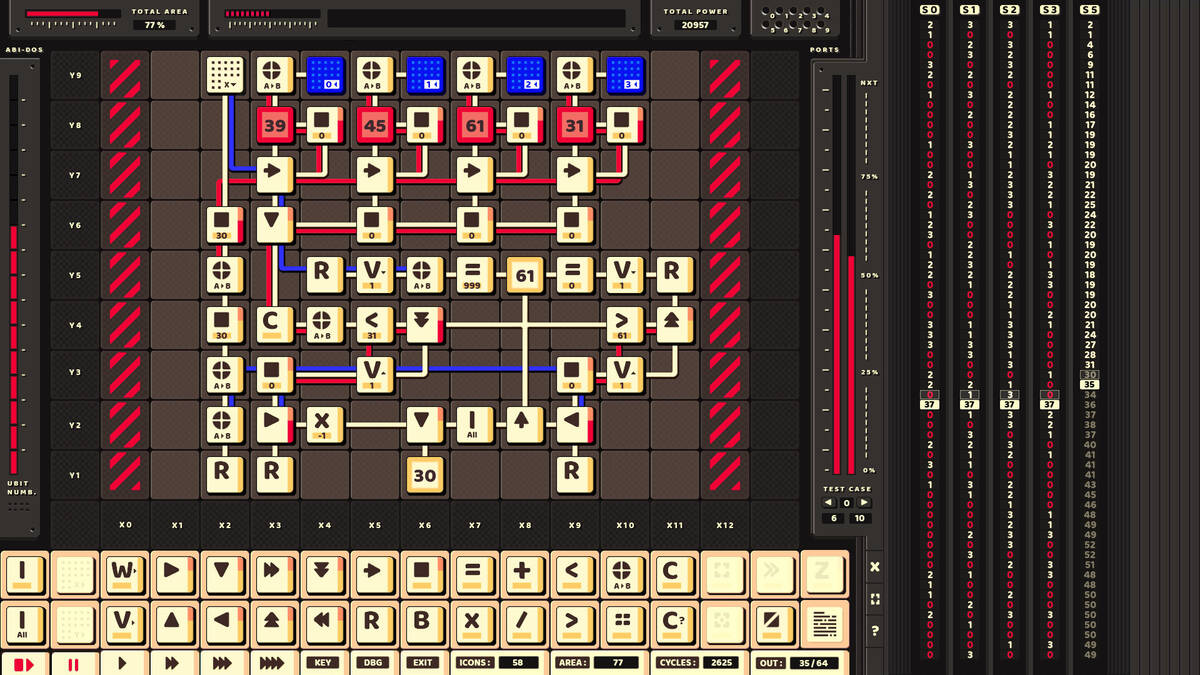Run simulation at fastest four-arrow speed

coord(272,663)
